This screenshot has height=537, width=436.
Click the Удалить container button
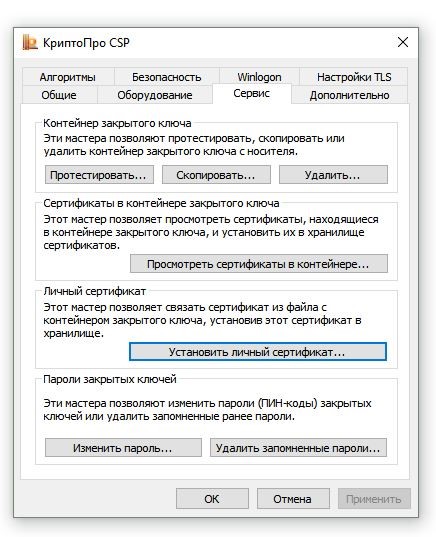[x=333, y=175]
